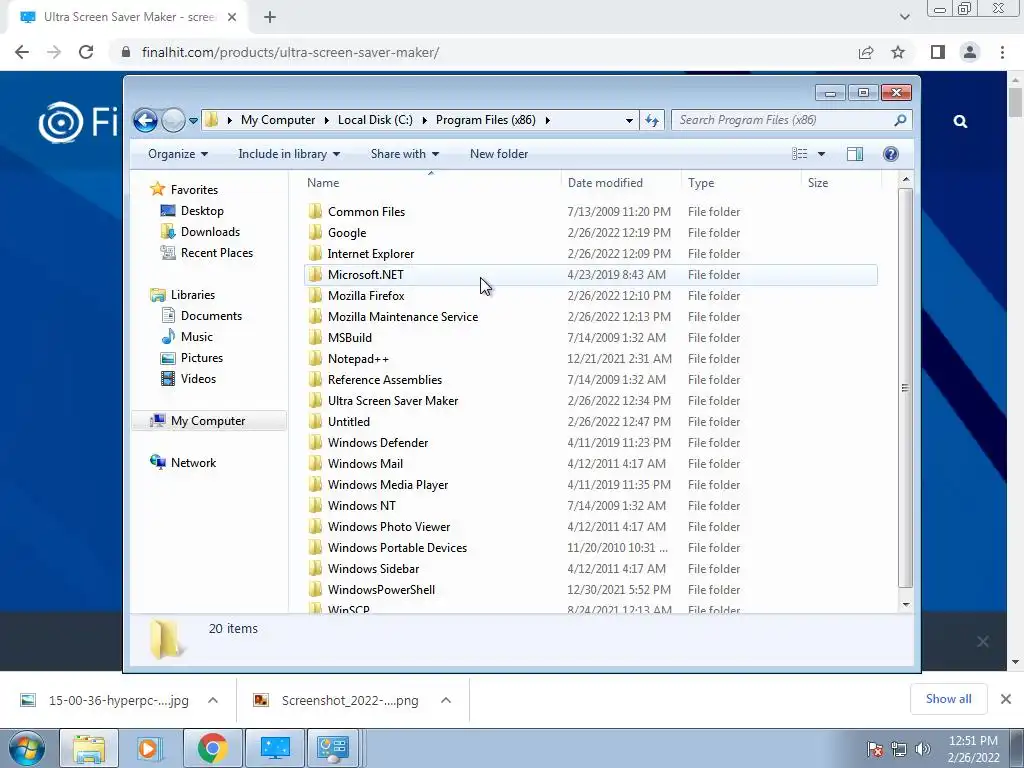The height and width of the screenshot is (768, 1024).
Task: Expand options for Screenshot png download
Action: tap(446, 700)
